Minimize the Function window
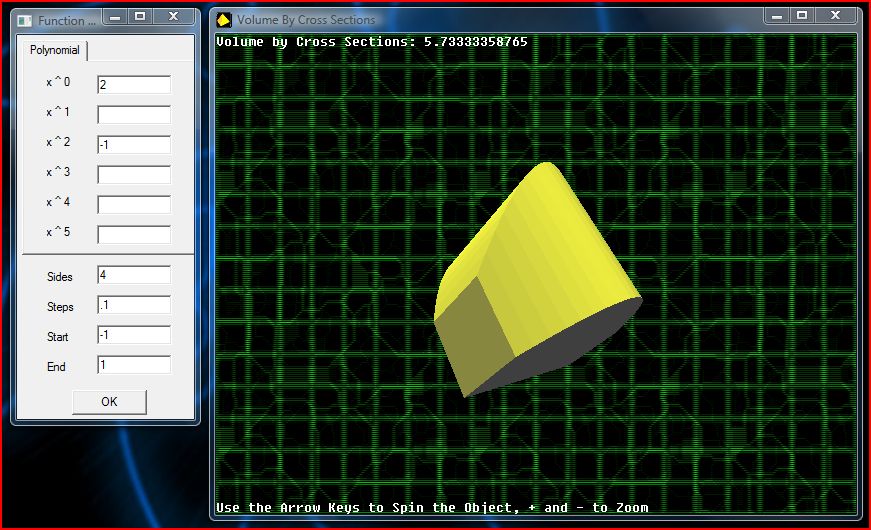The height and width of the screenshot is (530, 871). click(115, 17)
